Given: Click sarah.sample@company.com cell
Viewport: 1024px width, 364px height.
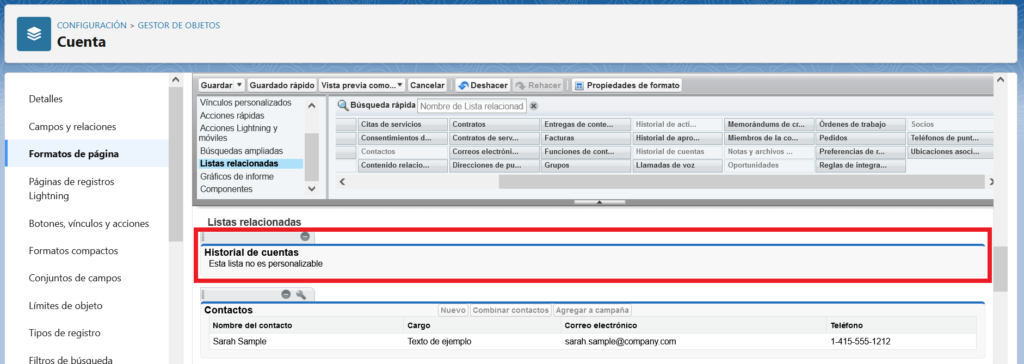Looking at the screenshot, I should (620, 341).
